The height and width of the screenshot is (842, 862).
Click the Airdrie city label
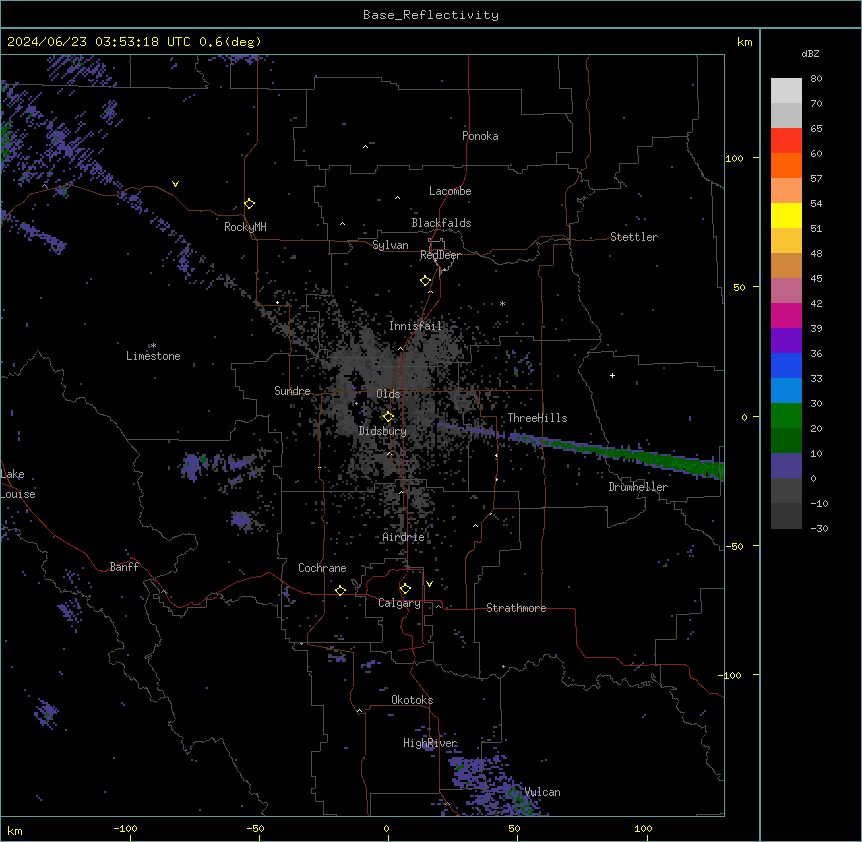click(403, 537)
